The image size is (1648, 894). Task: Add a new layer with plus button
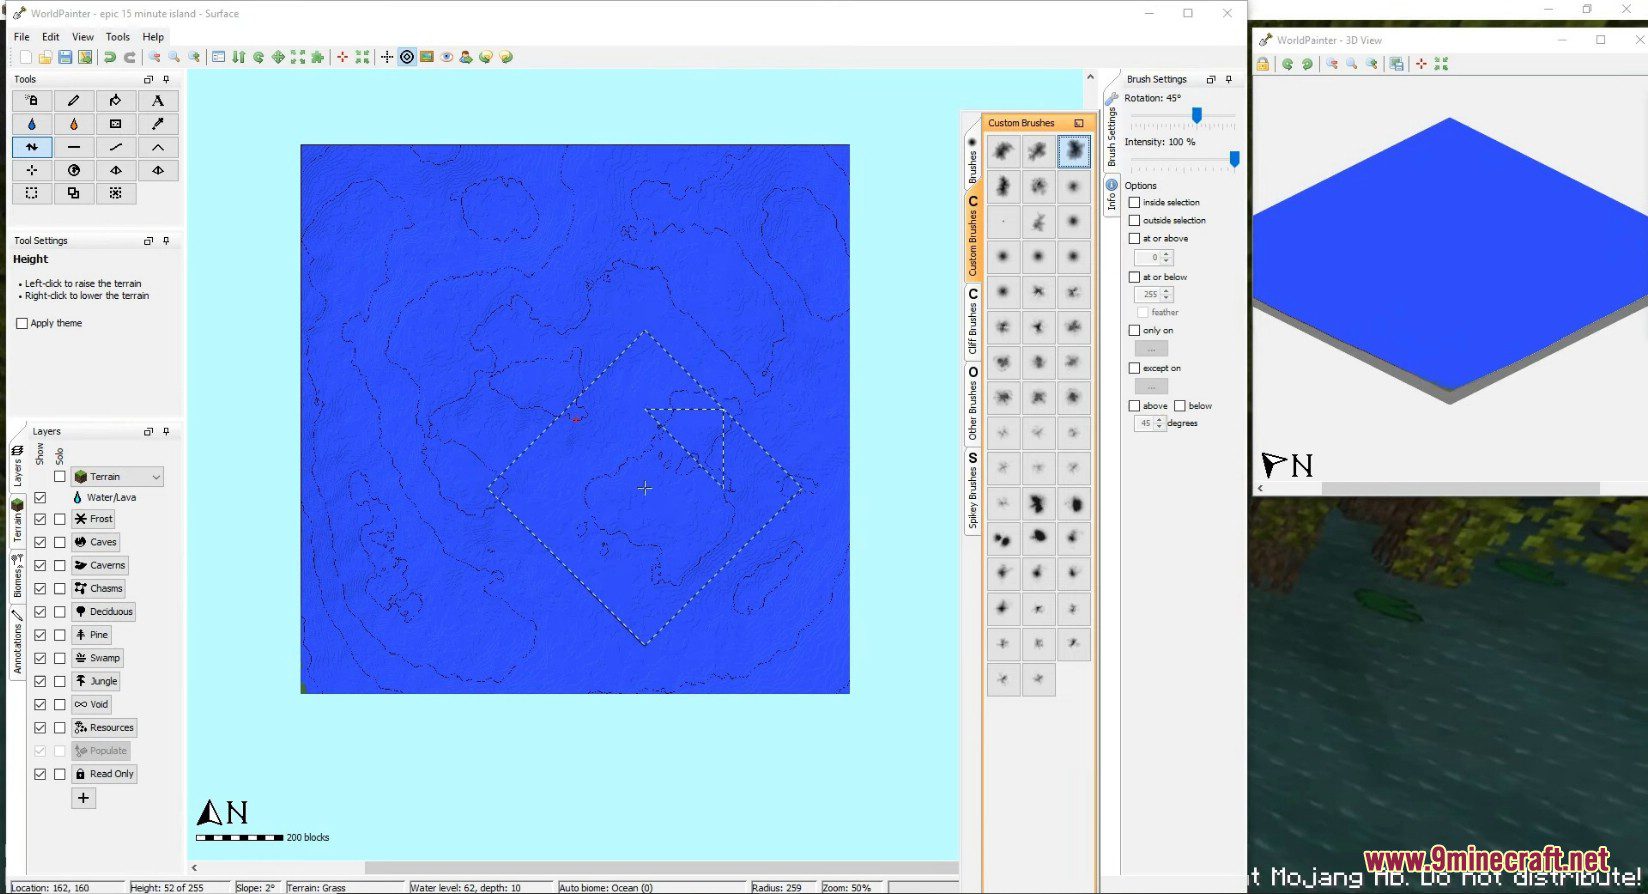pos(83,798)
